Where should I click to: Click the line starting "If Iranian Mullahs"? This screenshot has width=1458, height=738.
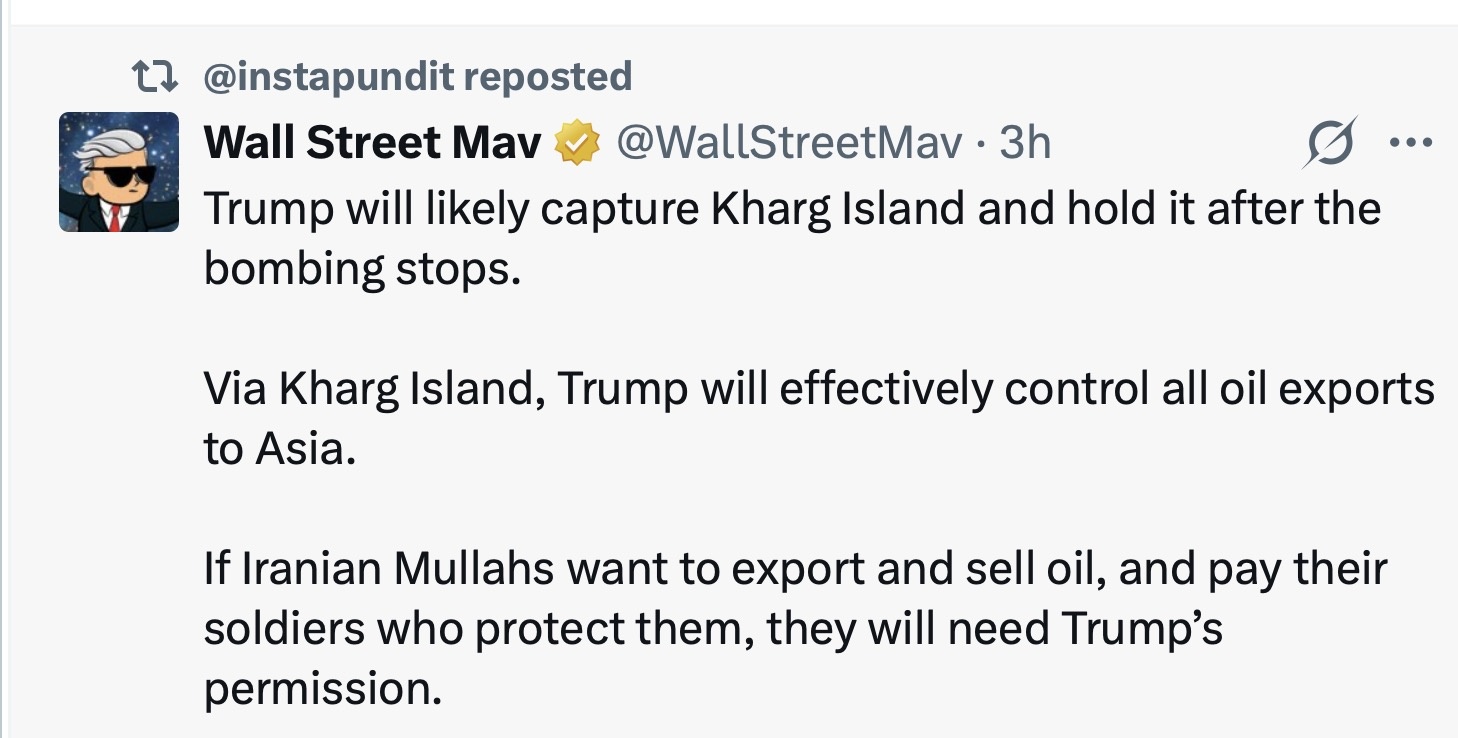pyautogui.click(x=795, y=568)
